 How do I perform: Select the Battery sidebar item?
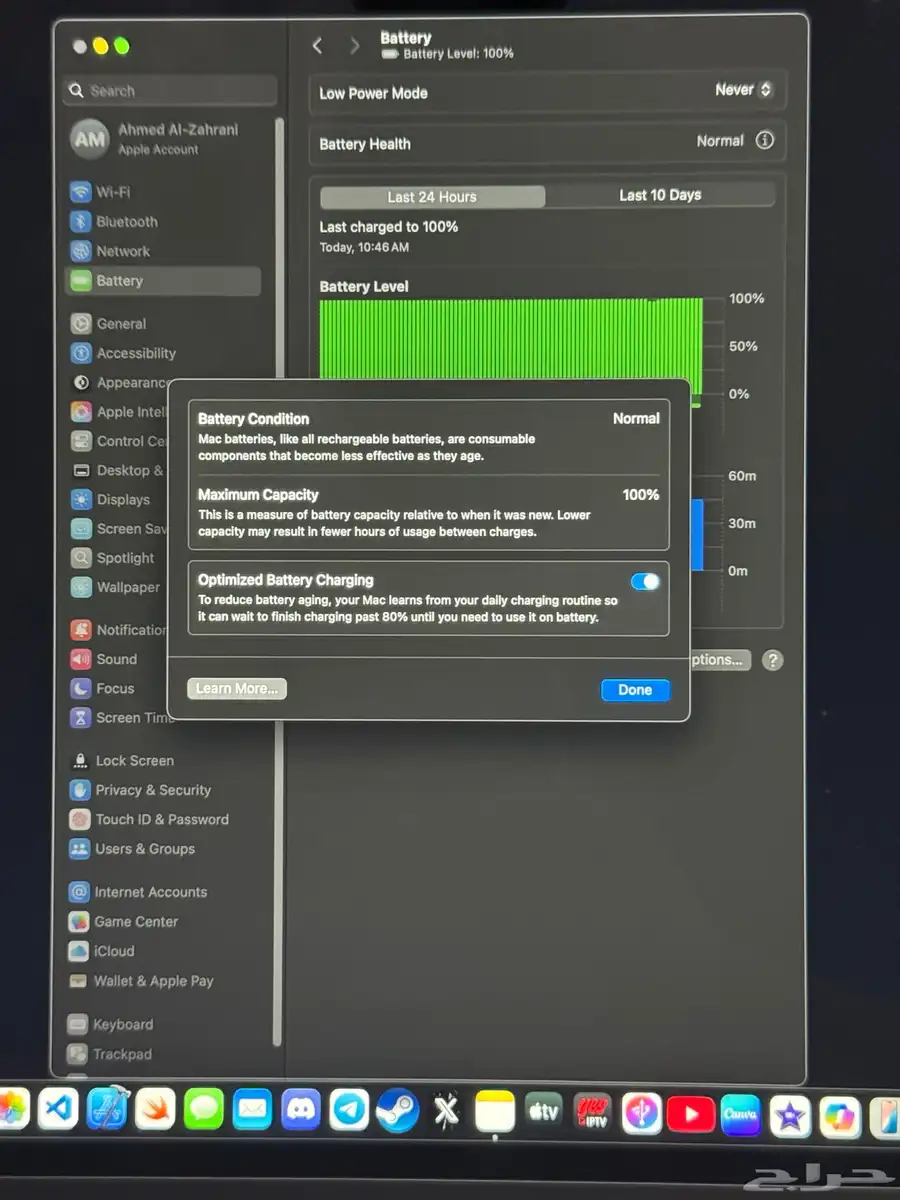[163, 281]
